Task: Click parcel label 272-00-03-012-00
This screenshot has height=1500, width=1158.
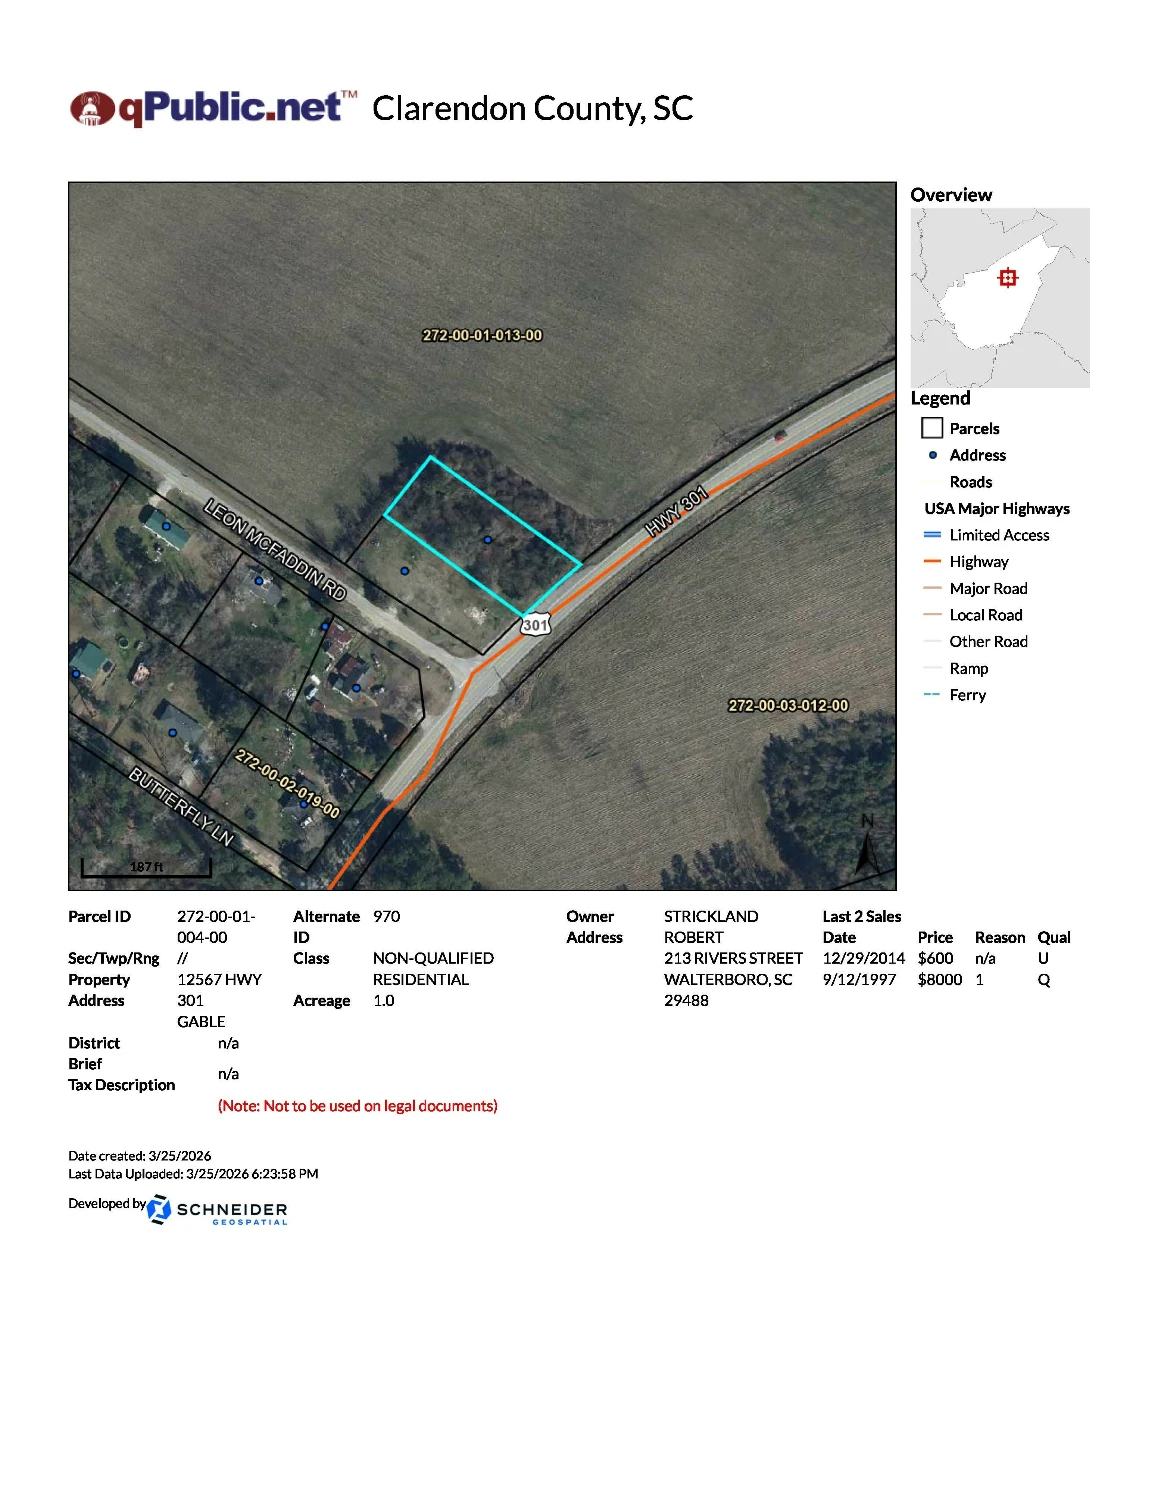Action: 788,706
